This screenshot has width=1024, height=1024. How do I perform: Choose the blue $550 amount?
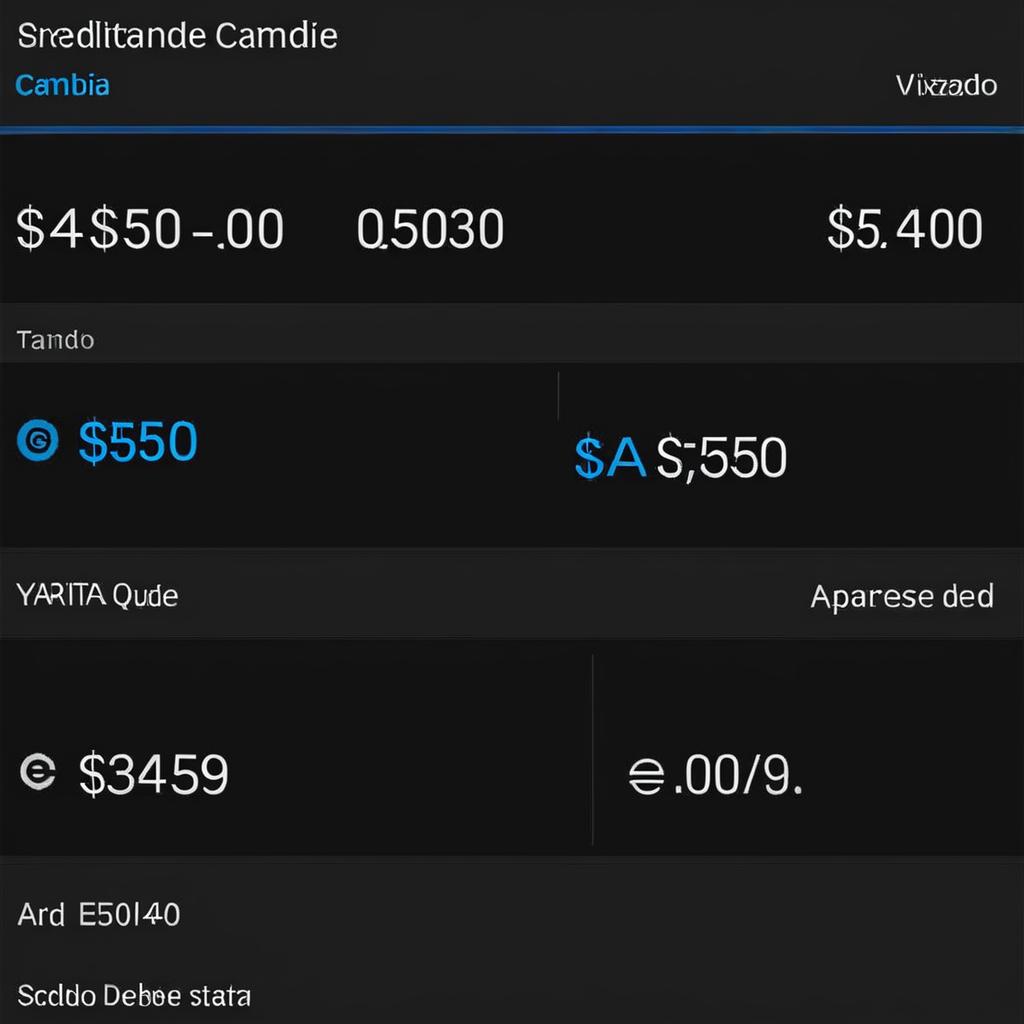pos(138,441)
